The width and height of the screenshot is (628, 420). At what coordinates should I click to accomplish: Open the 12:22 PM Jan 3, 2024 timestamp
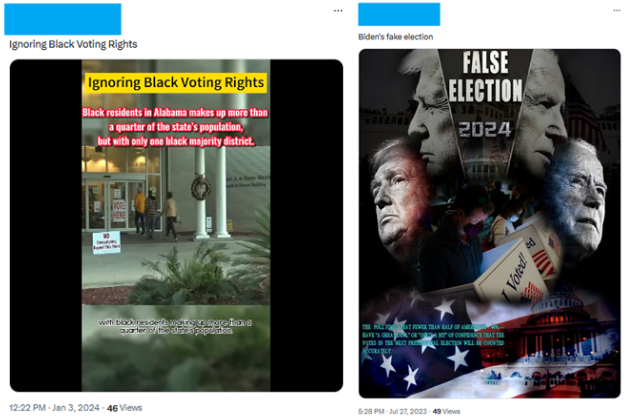(54, 408)
